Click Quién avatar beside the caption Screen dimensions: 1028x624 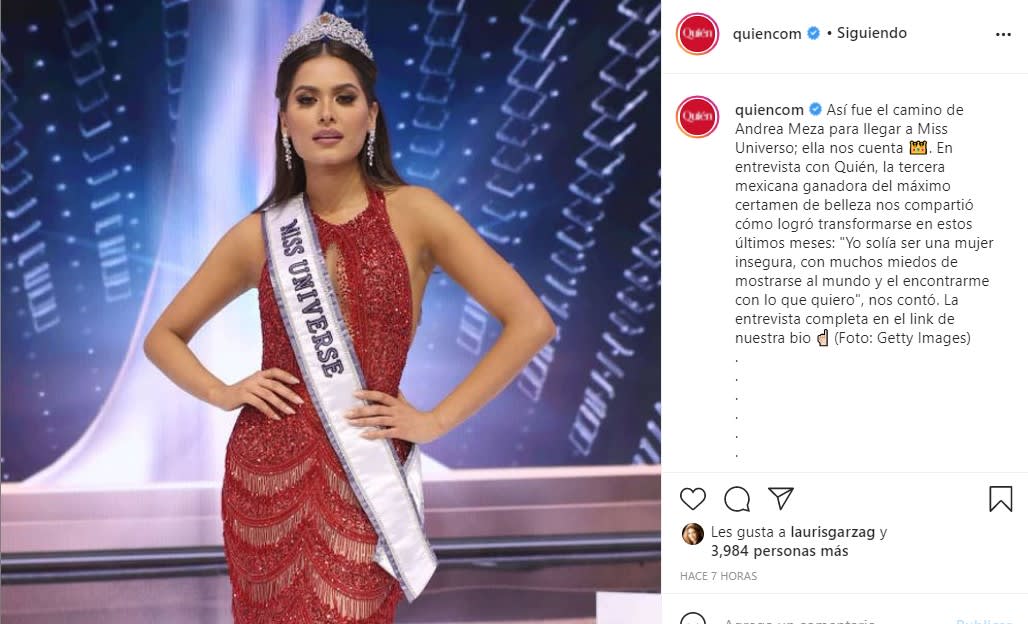[698, 117]
